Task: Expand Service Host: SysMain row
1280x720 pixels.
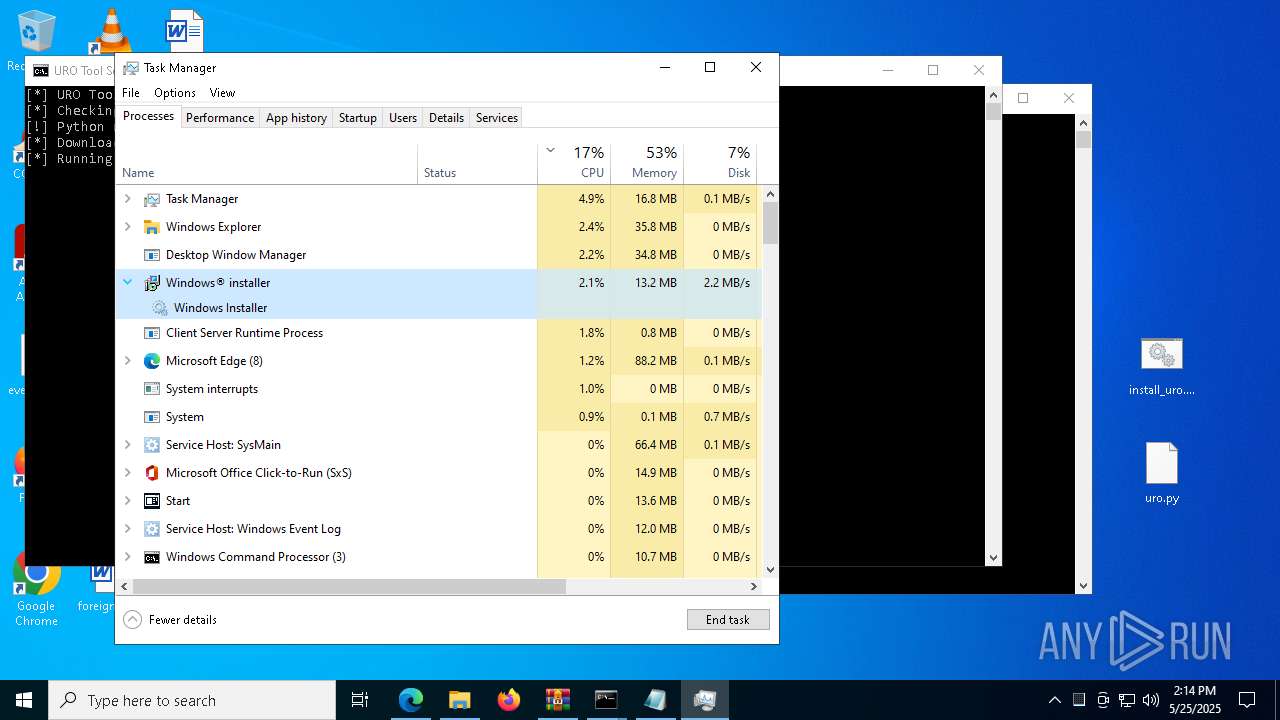Action: click(x=127, y=445)
